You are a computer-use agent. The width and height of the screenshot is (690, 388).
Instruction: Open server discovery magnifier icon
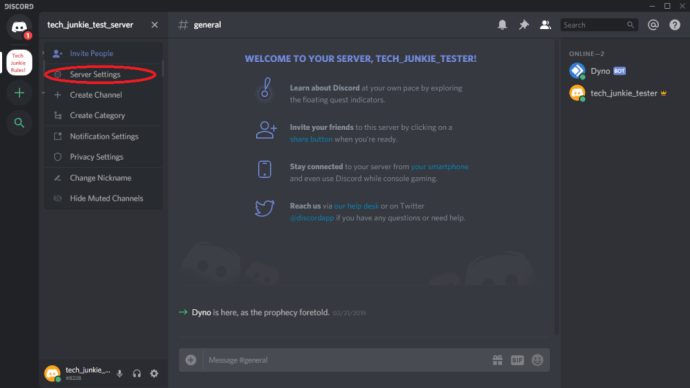(x=19, y=123)
